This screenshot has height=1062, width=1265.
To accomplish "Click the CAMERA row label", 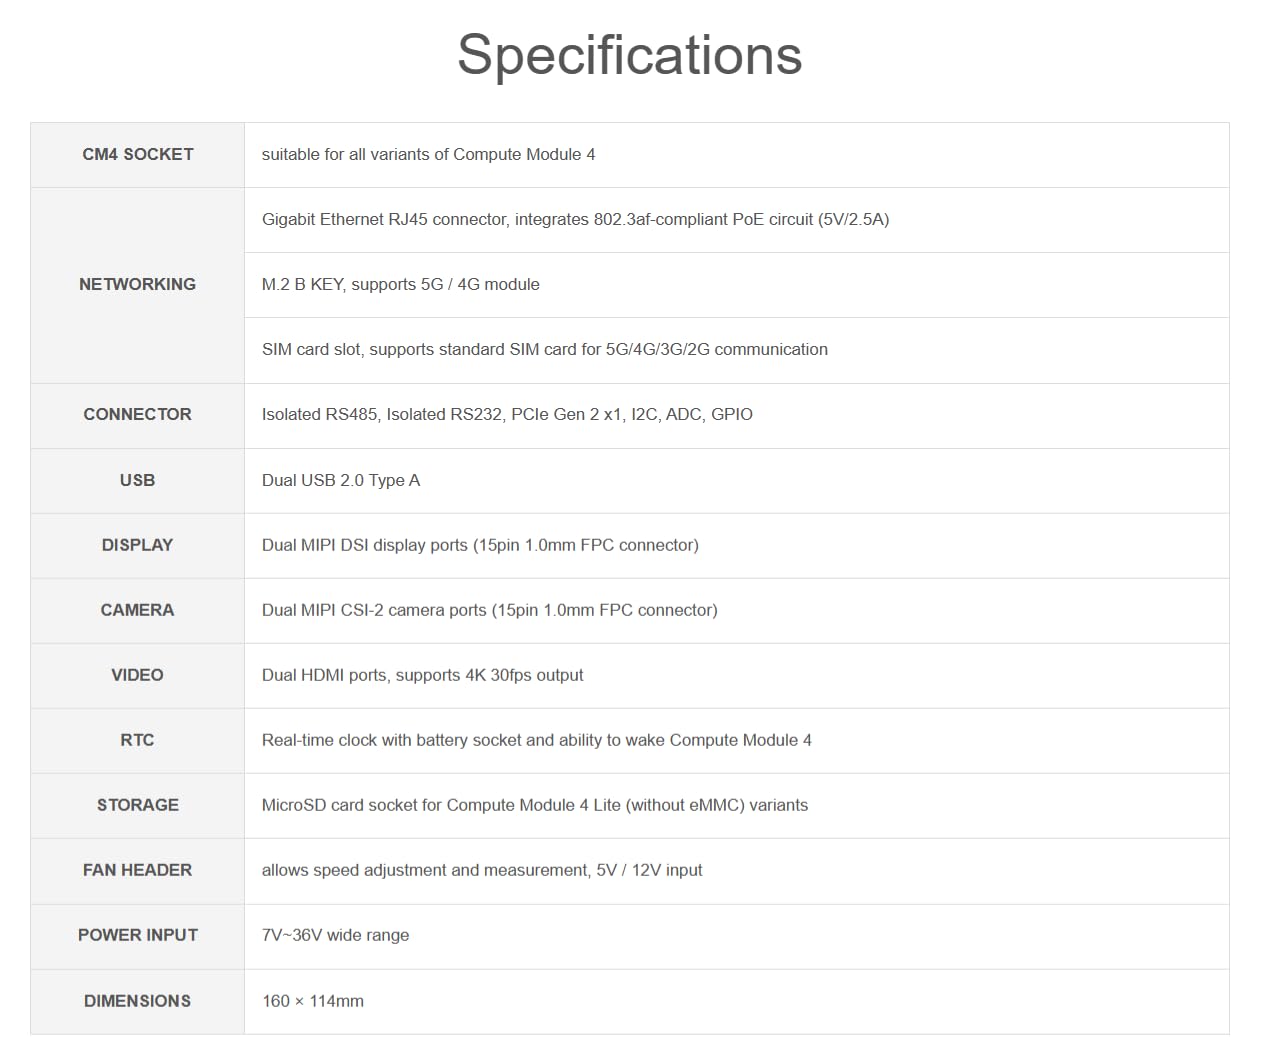I will click(138, 610).
